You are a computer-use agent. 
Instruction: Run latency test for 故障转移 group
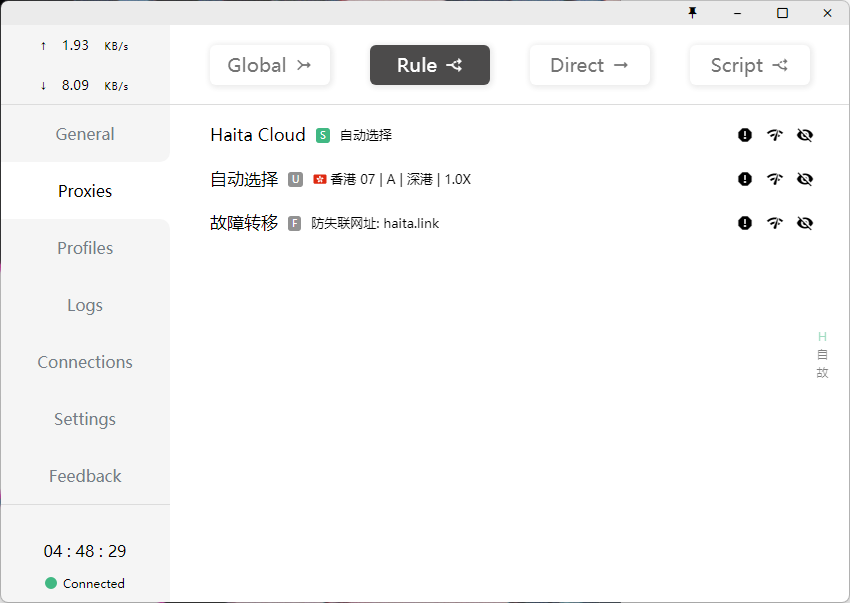[775, 223]
